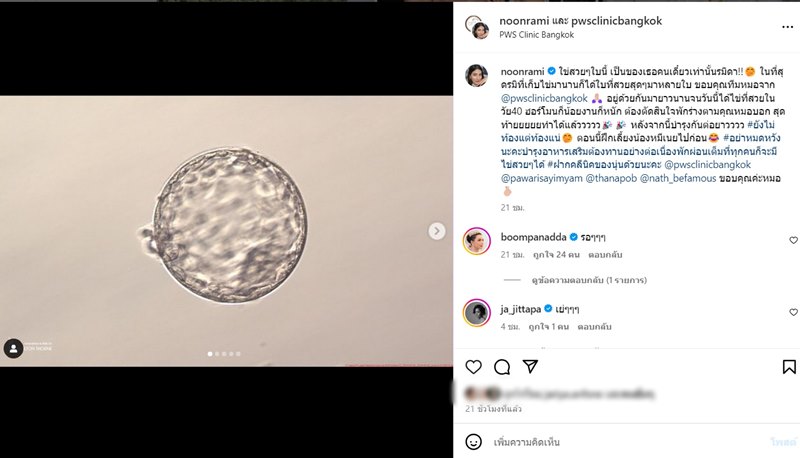Select second carousel dot indicator

217,354
